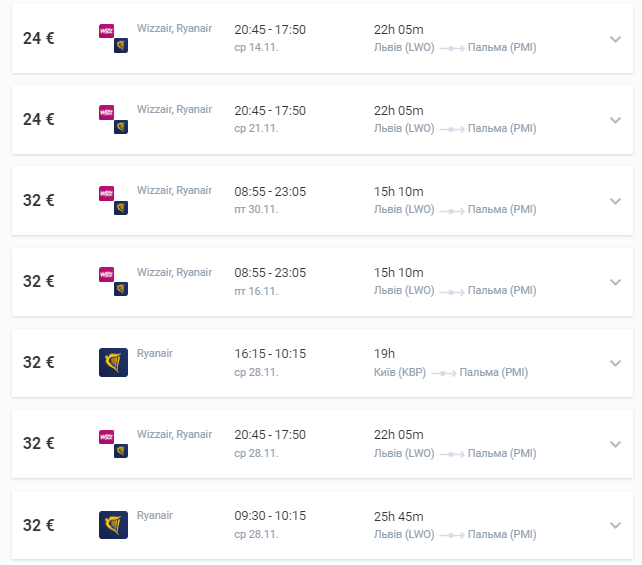Click small Ryanair logo on 30.11 flight
This screenshot has height=565, width=642.
[x=121, y=208]
